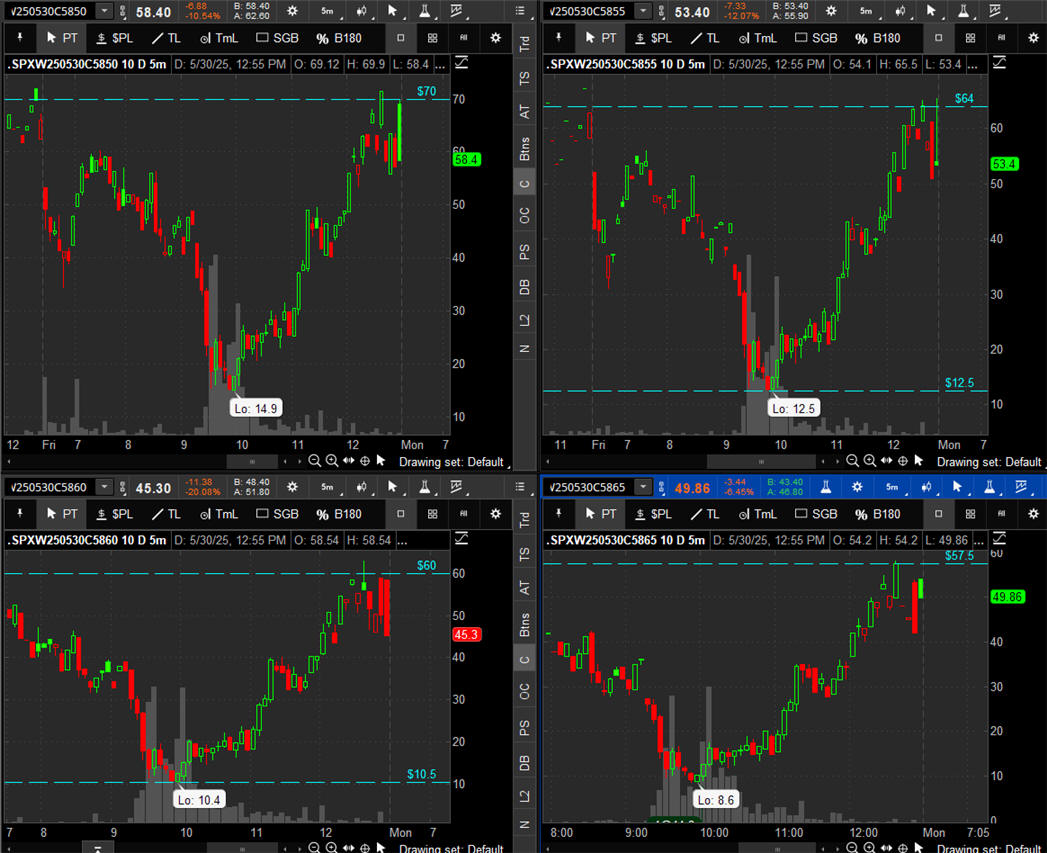
Task: Click first flask icon beside C5865 bid/ask
Action: tap(826, 487)
